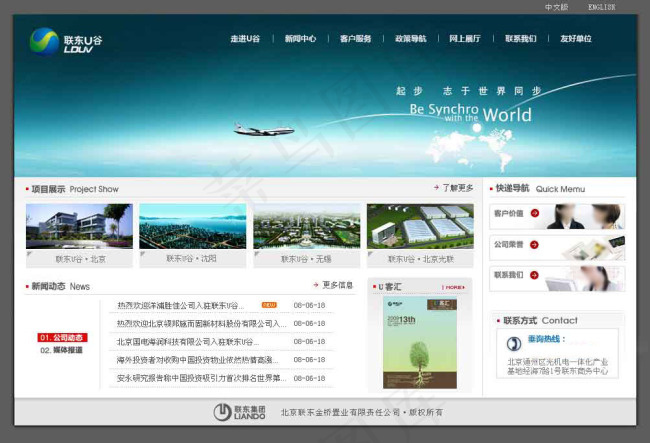This screenshot has height=443, width=650.
Task: Open the 联系我们 menu item in navigation
Action: point(521,39)
